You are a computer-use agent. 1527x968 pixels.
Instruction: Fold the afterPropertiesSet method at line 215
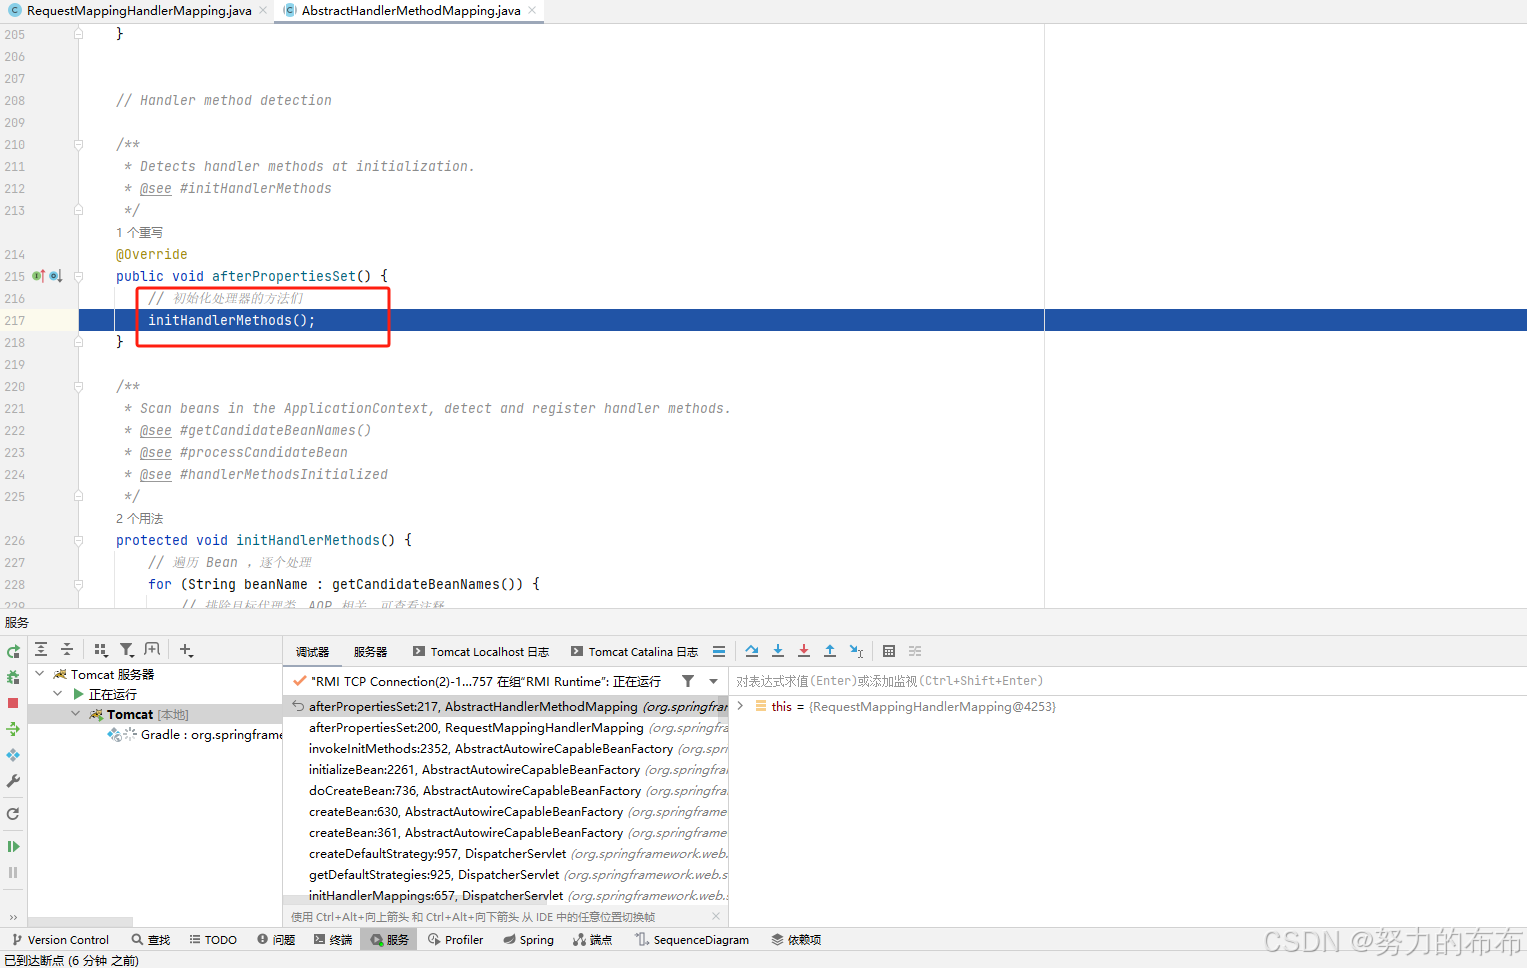coord(78,277)
